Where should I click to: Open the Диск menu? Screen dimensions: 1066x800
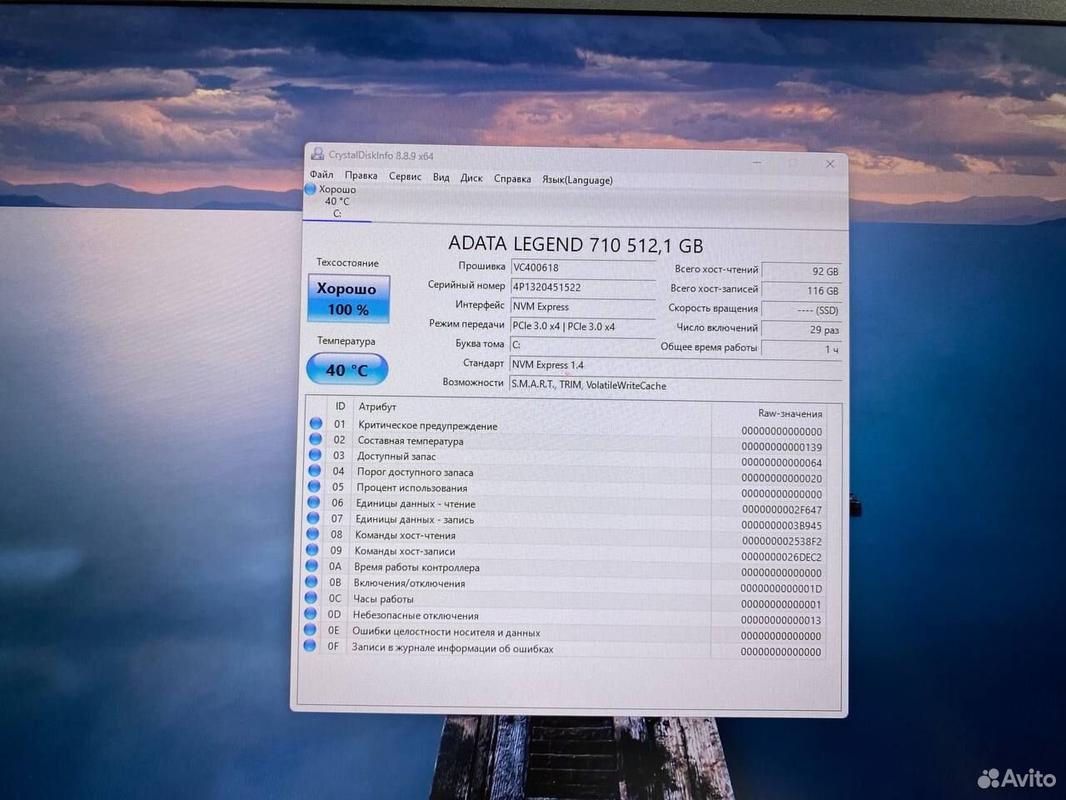(471, 178)
